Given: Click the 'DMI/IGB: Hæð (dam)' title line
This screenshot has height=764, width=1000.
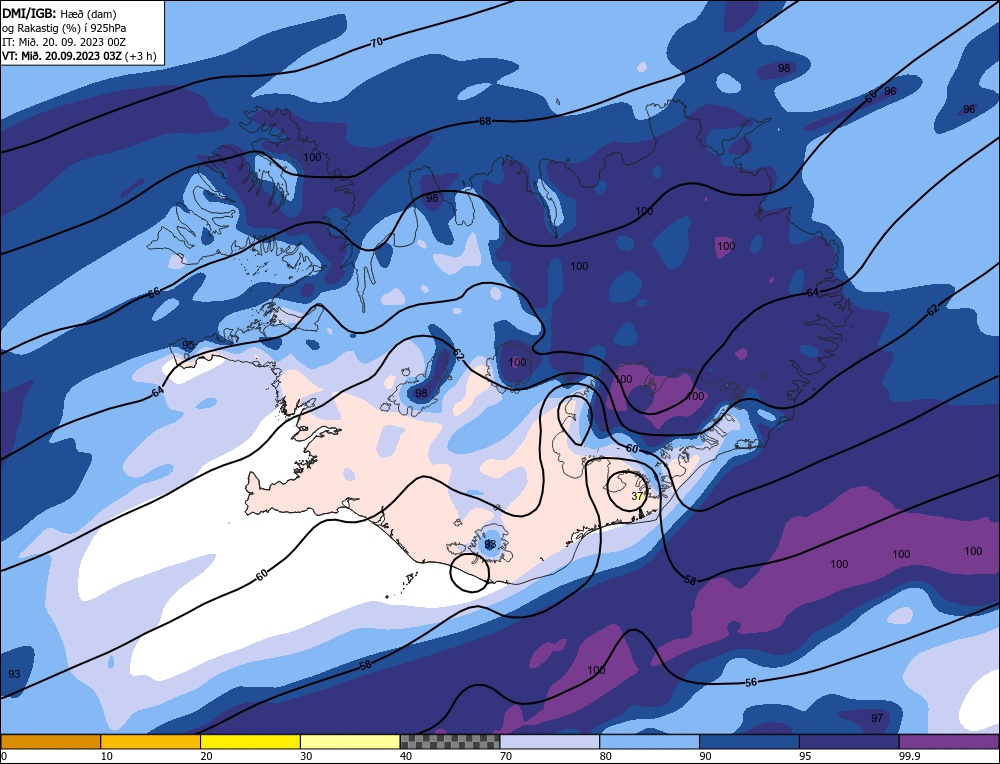Looking at the screenshot, I should pyautogui.click(x=59, y=13).
